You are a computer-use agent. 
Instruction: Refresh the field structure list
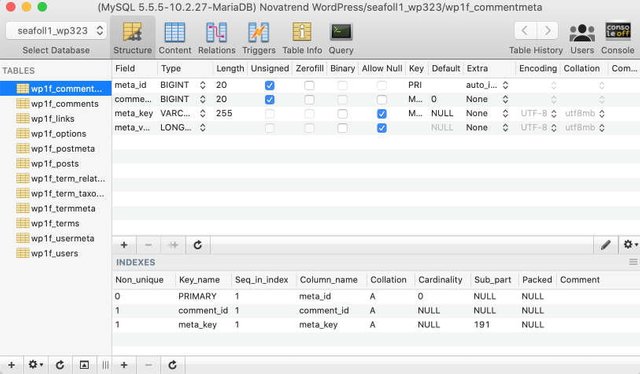198,245
